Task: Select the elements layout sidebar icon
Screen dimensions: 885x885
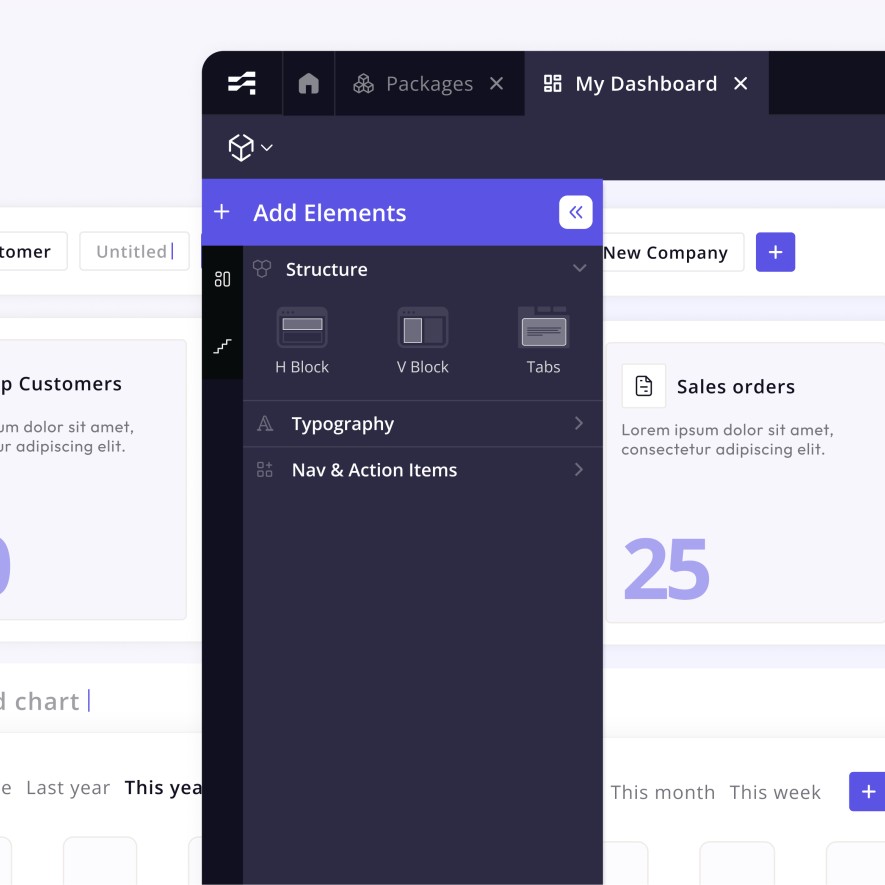Action: point(222,279)
